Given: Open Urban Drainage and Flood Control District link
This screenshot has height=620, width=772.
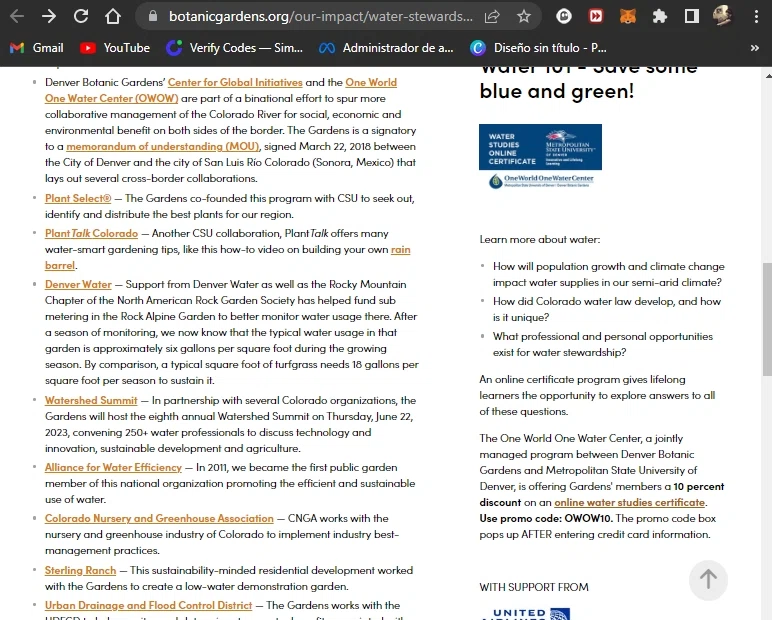Looking at the screenshot, I should [148, 605].
